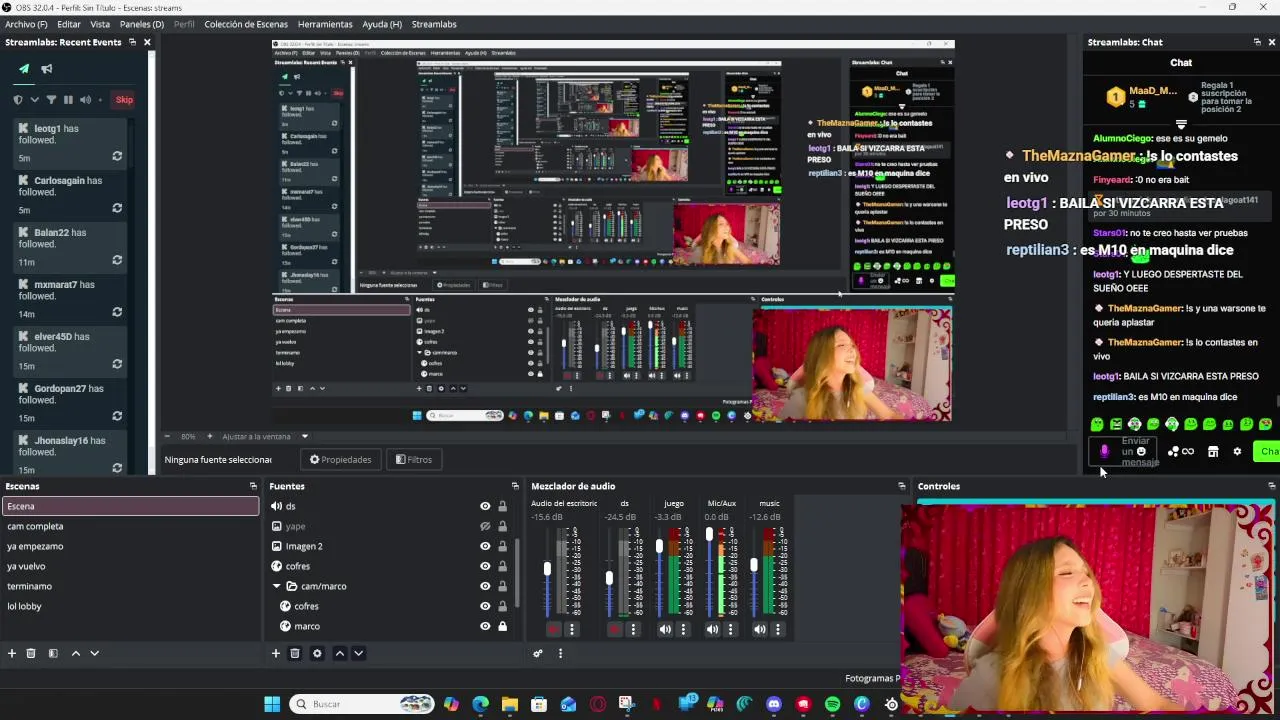This screenshot has height=720, width=1280.
Task: Toggle visibility of Imagen 2 source
Action: tap(485, 546)
